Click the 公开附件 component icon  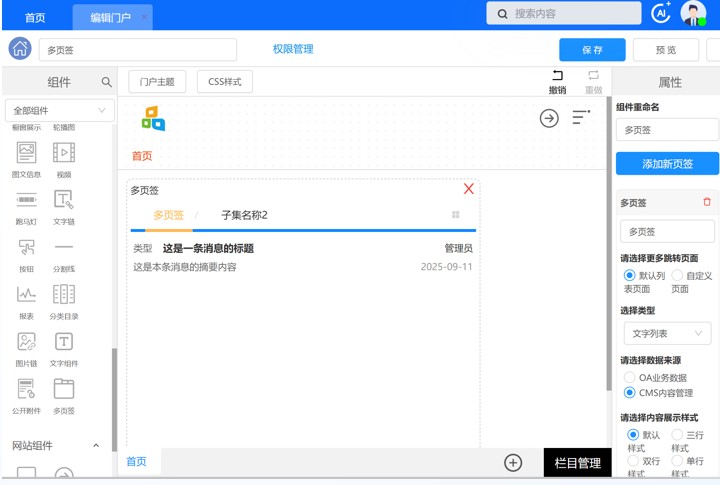[x=26, y=388]
